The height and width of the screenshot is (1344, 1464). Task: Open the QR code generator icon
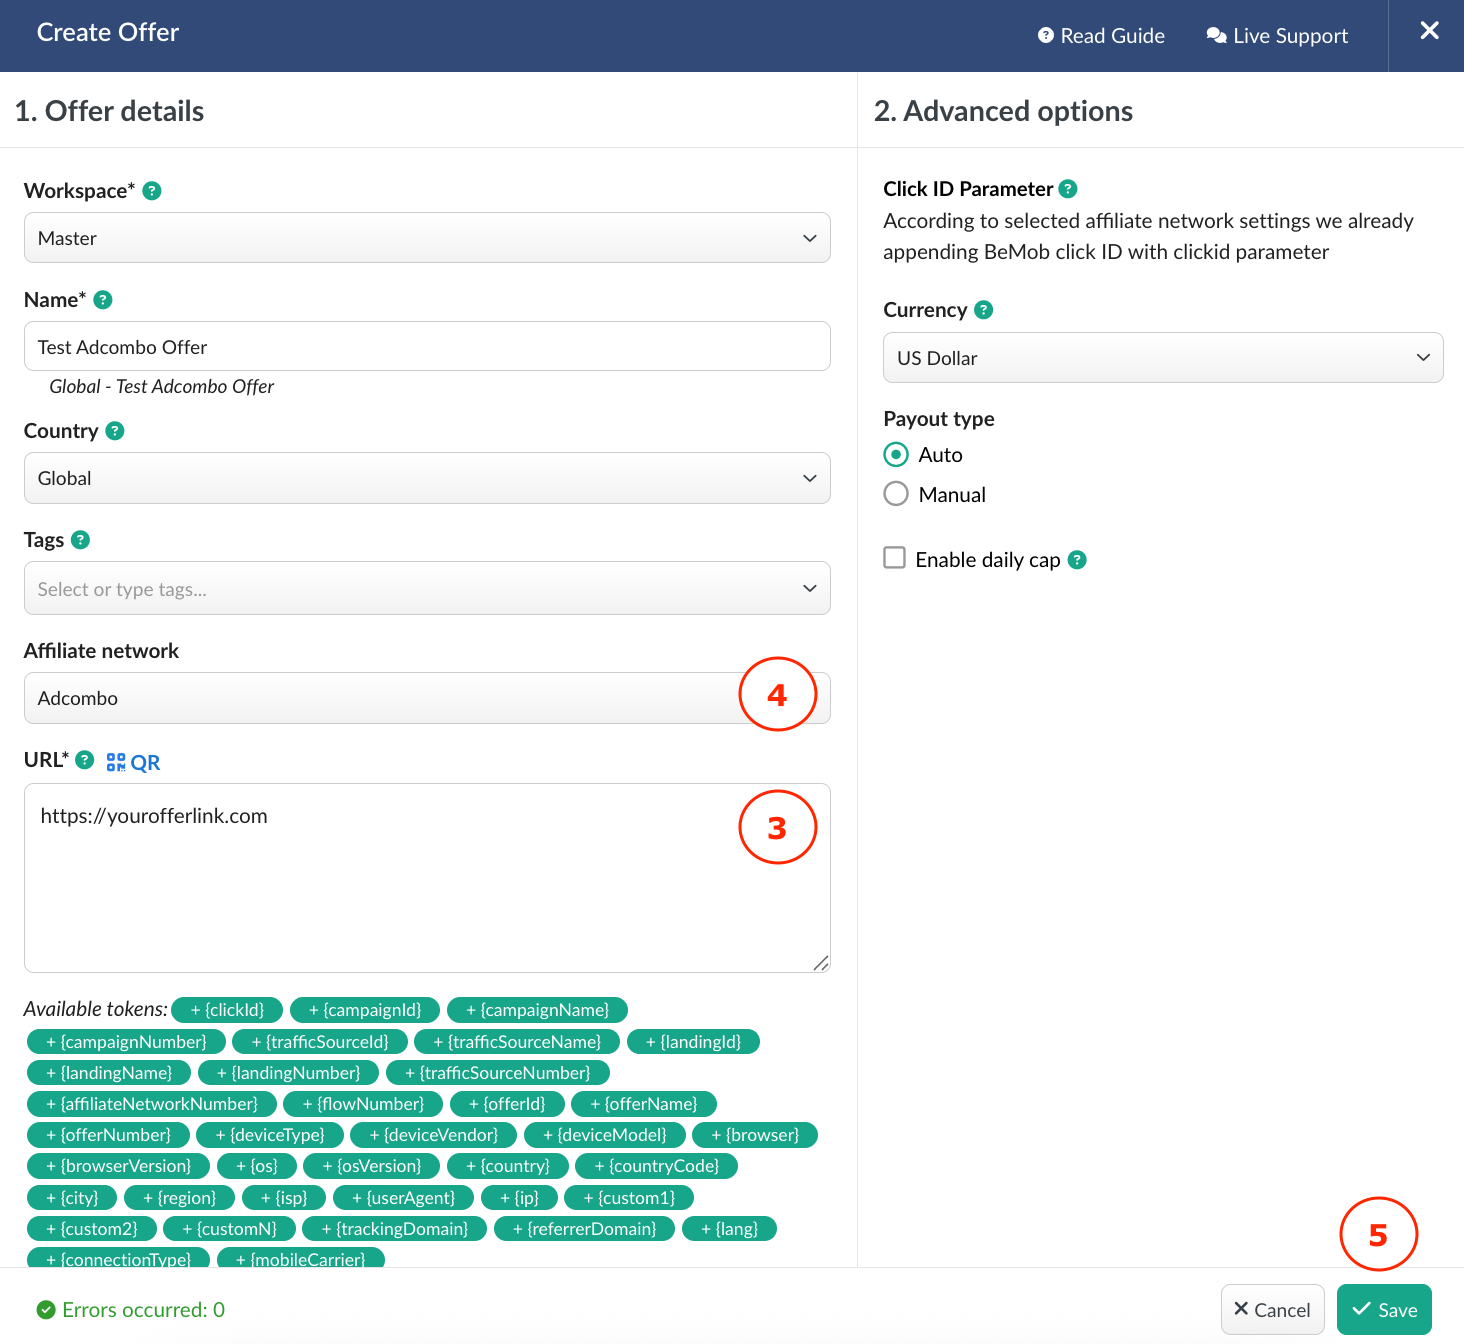pyautogui.click(x=133, y=762)
